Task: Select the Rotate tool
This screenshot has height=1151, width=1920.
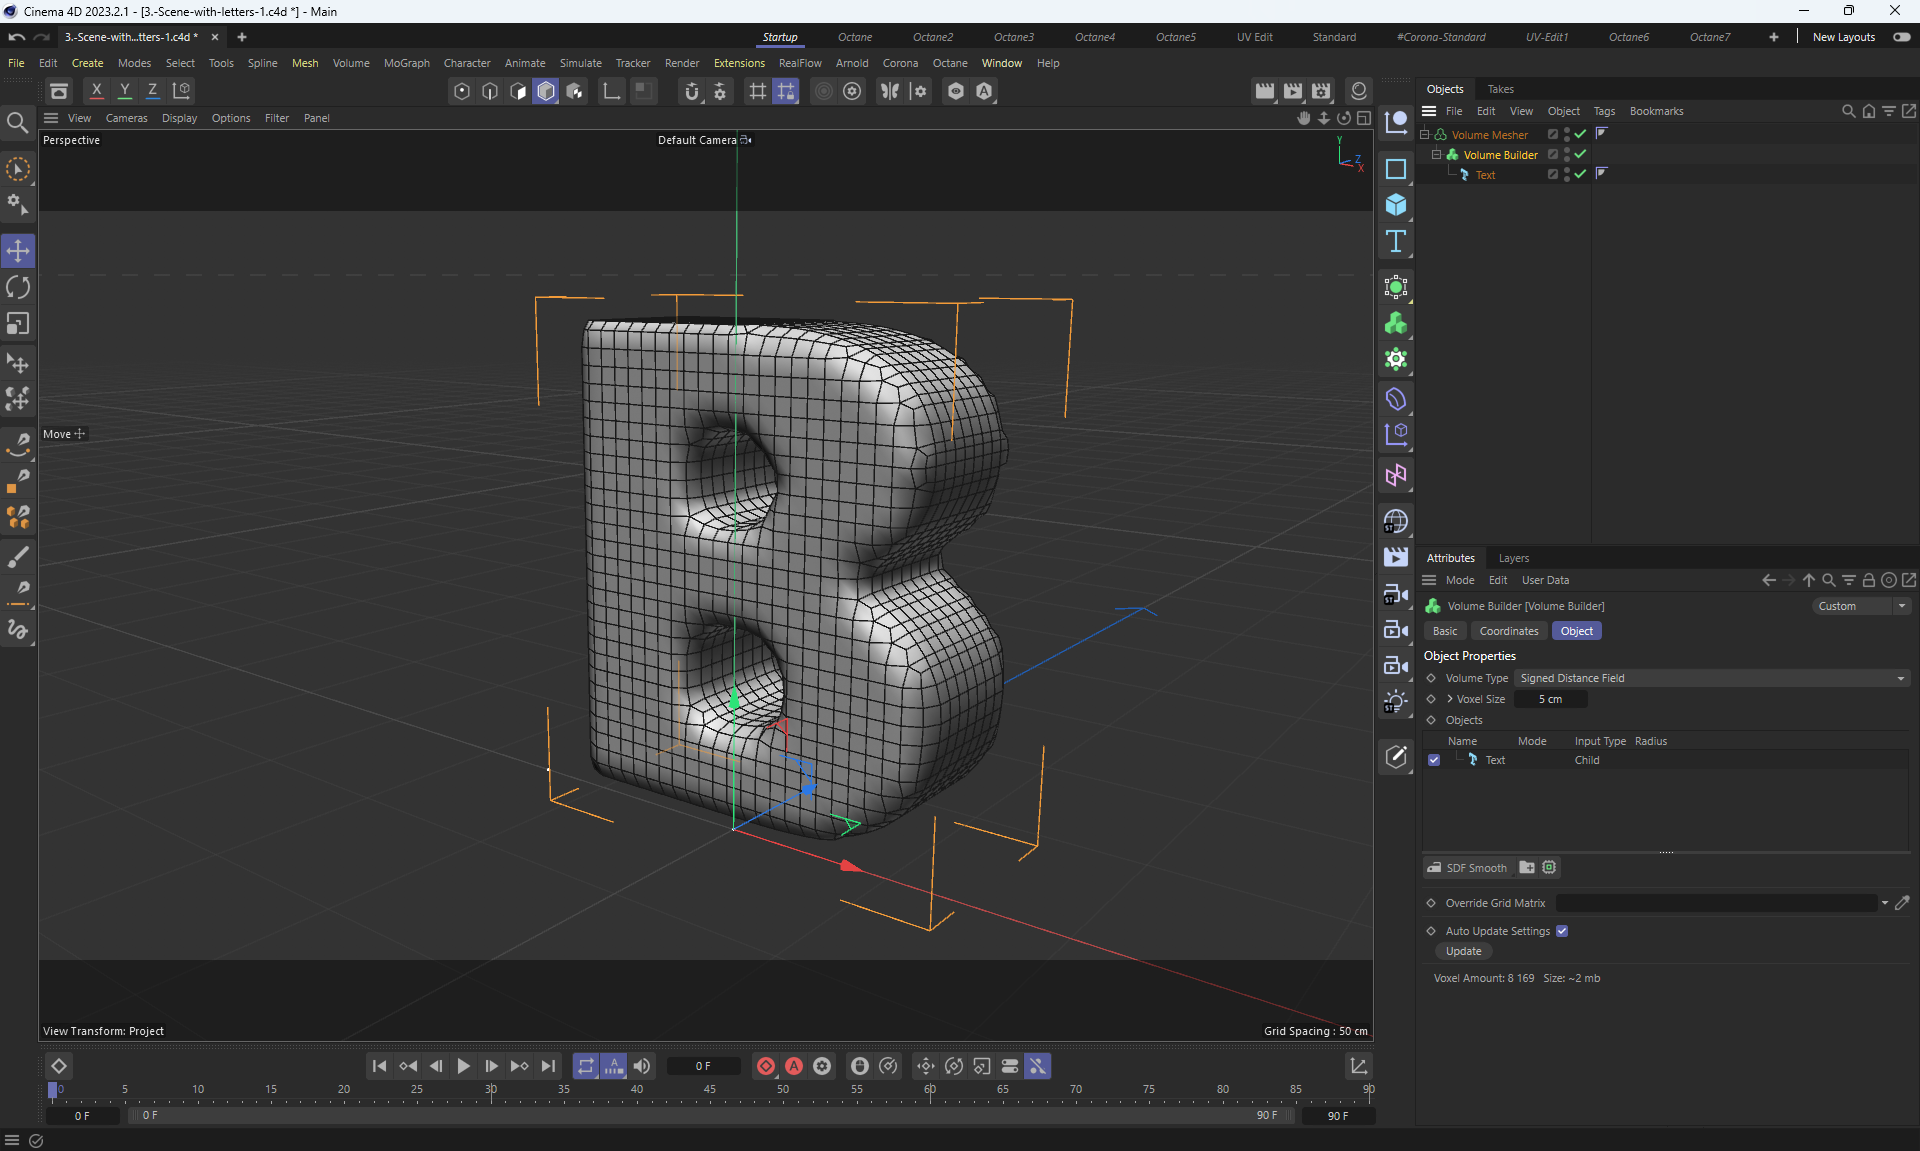Action: [x=18, y=288]
